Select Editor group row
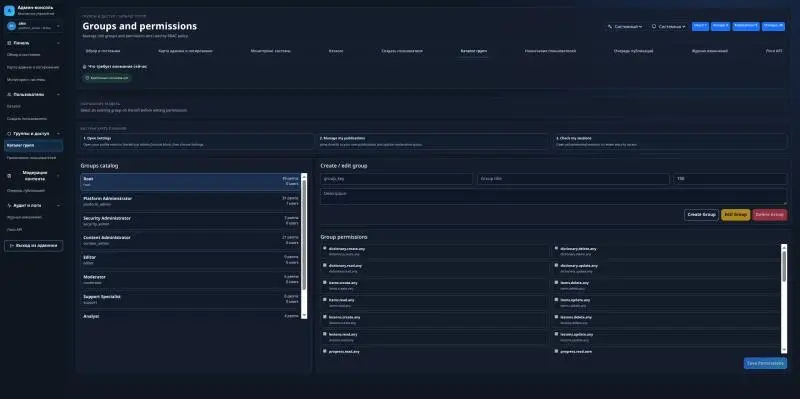Screen dimensions: 800x399 [x=191, y=260]
